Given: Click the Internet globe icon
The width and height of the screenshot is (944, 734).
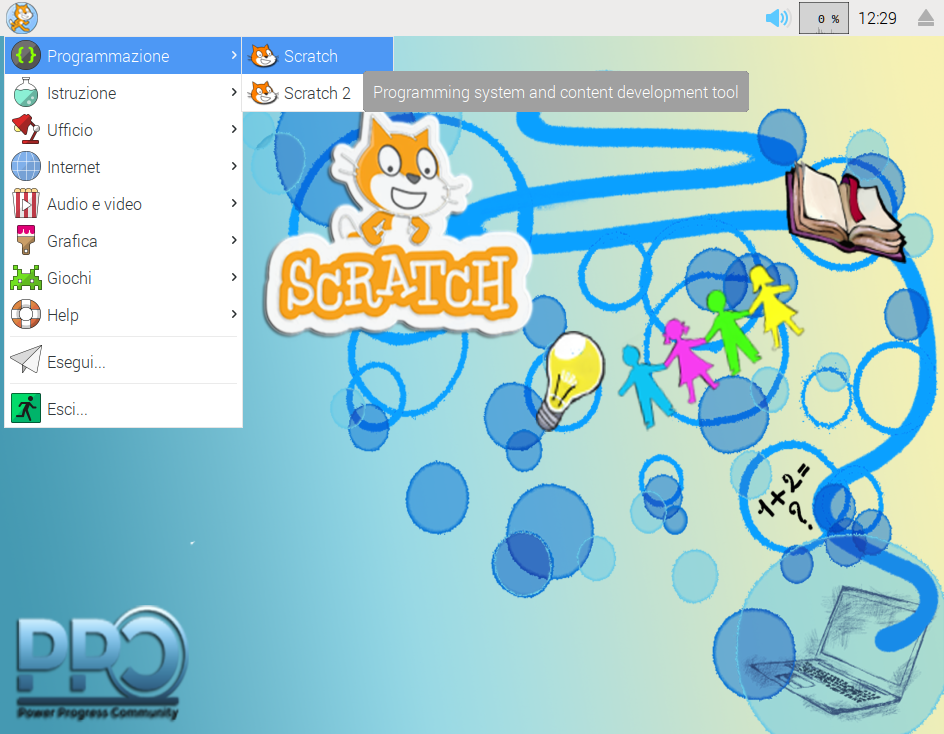Looking at the screenshot, I should pyautogui.click(x=26, y=166).
